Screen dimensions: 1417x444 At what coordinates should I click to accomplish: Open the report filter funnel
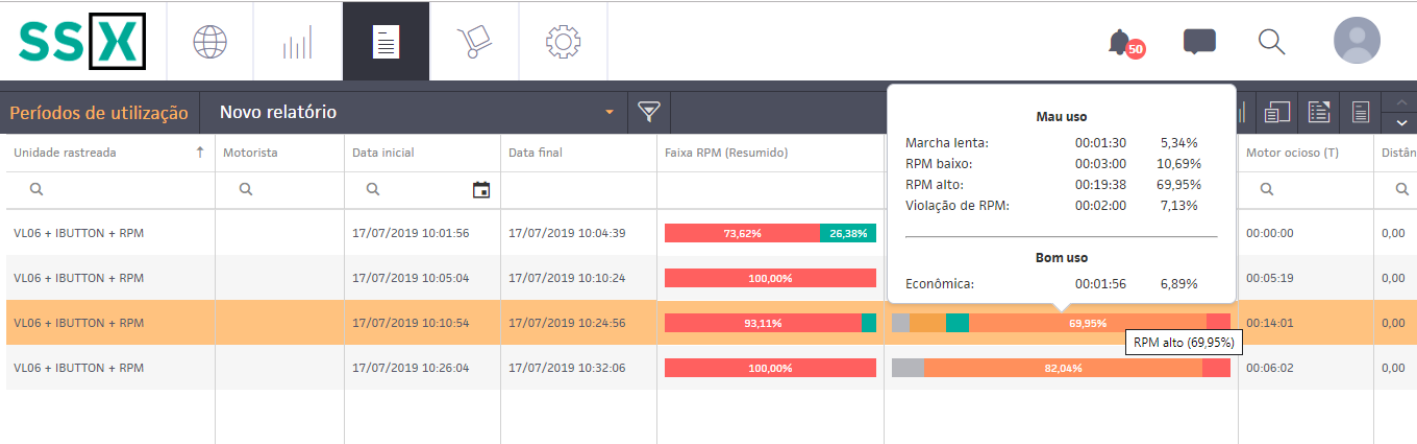(x=649, y=112)
